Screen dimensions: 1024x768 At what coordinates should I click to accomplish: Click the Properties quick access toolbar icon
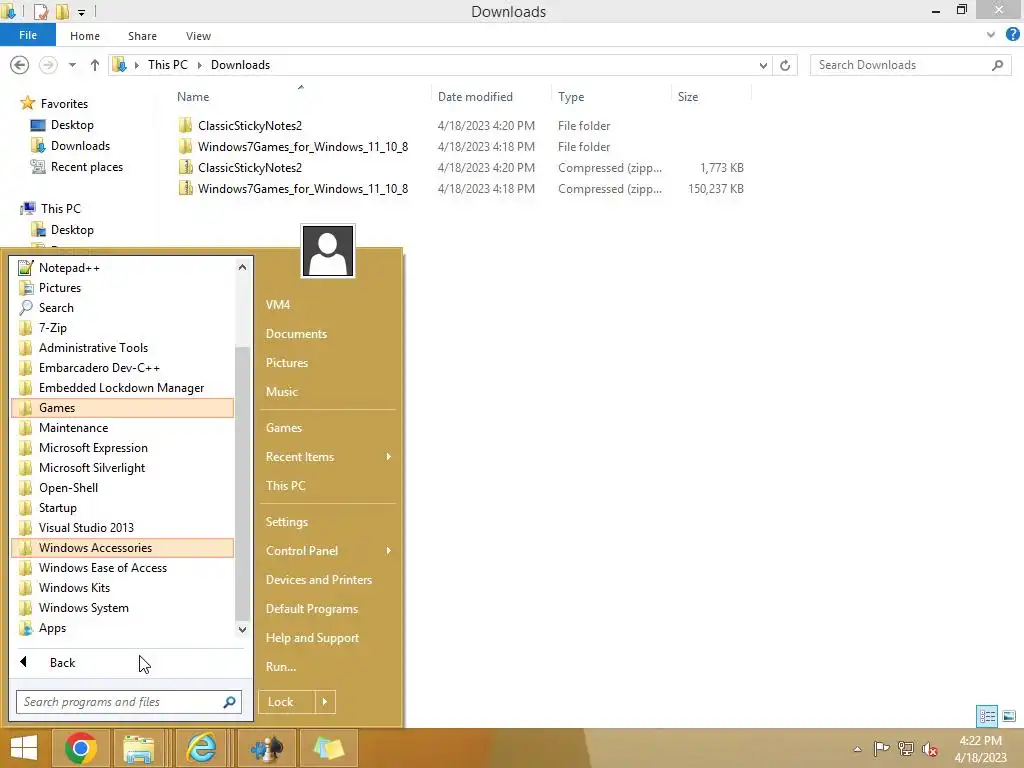point(41,11)
